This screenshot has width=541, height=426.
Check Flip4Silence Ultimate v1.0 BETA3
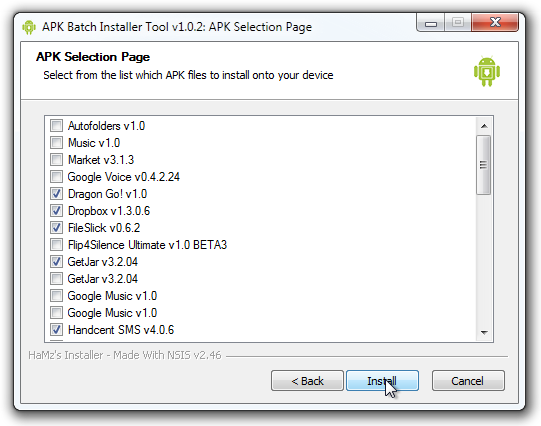[56, 245]
